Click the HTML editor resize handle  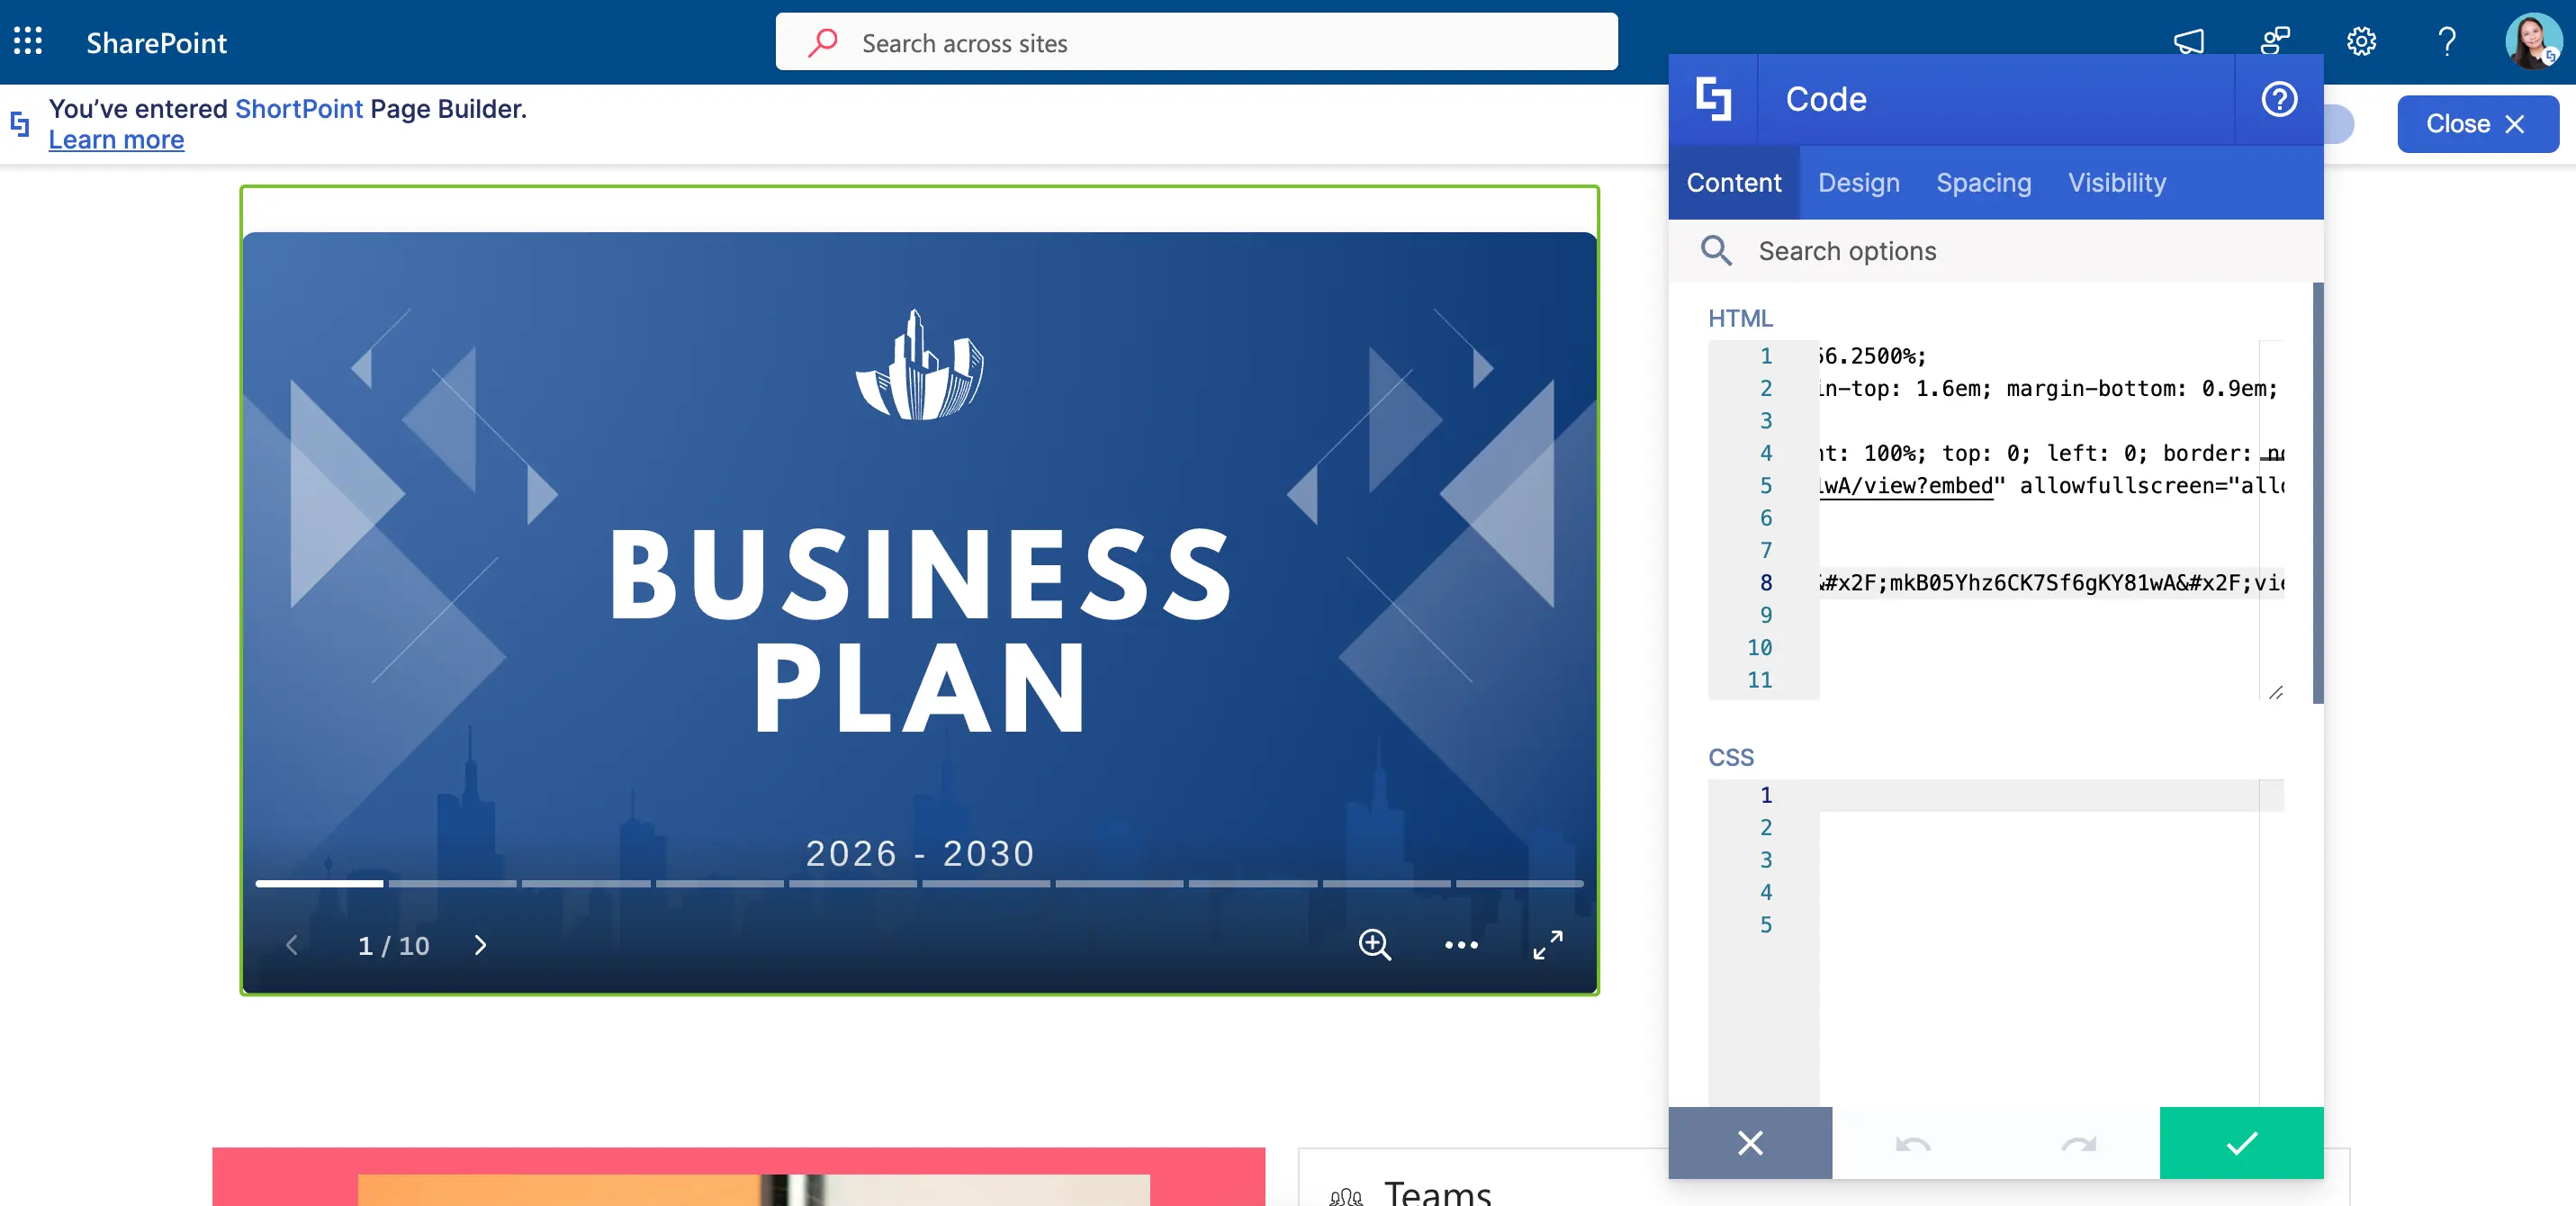tap(2276, 691)
